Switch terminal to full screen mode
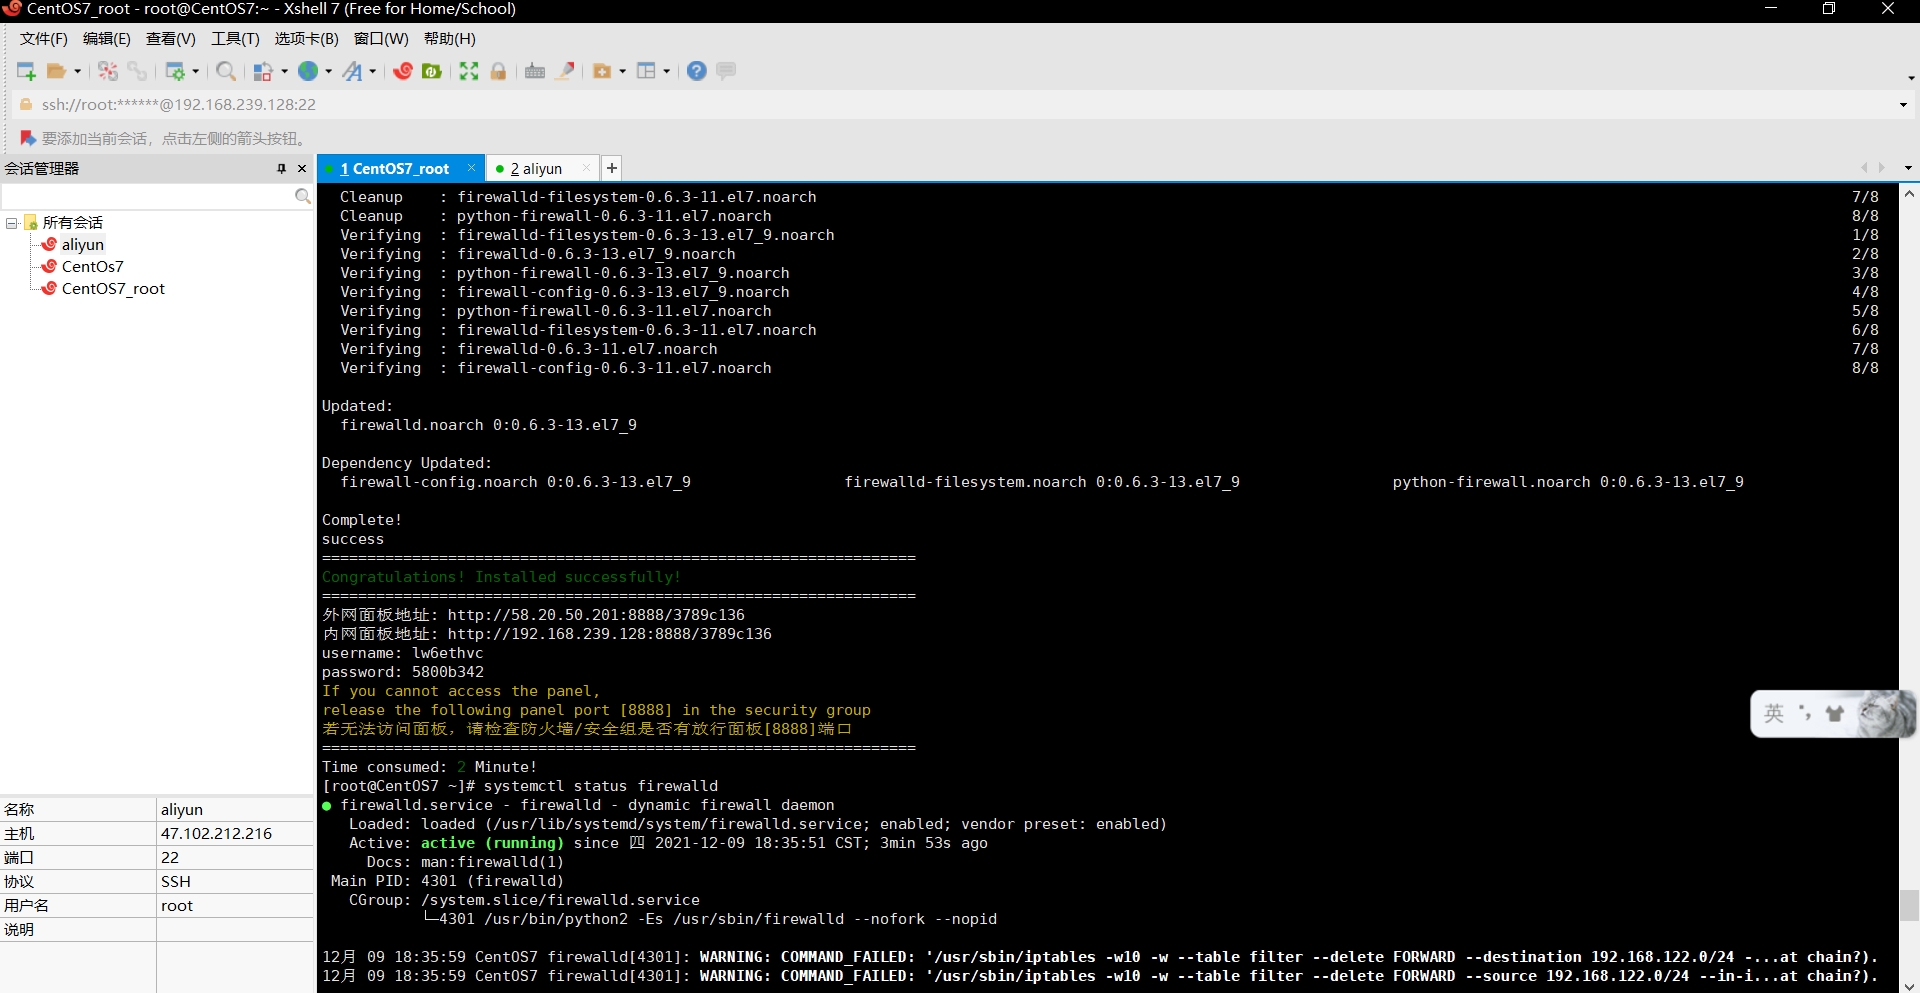Screen dimensions: 1920x993 coord(468,71)
